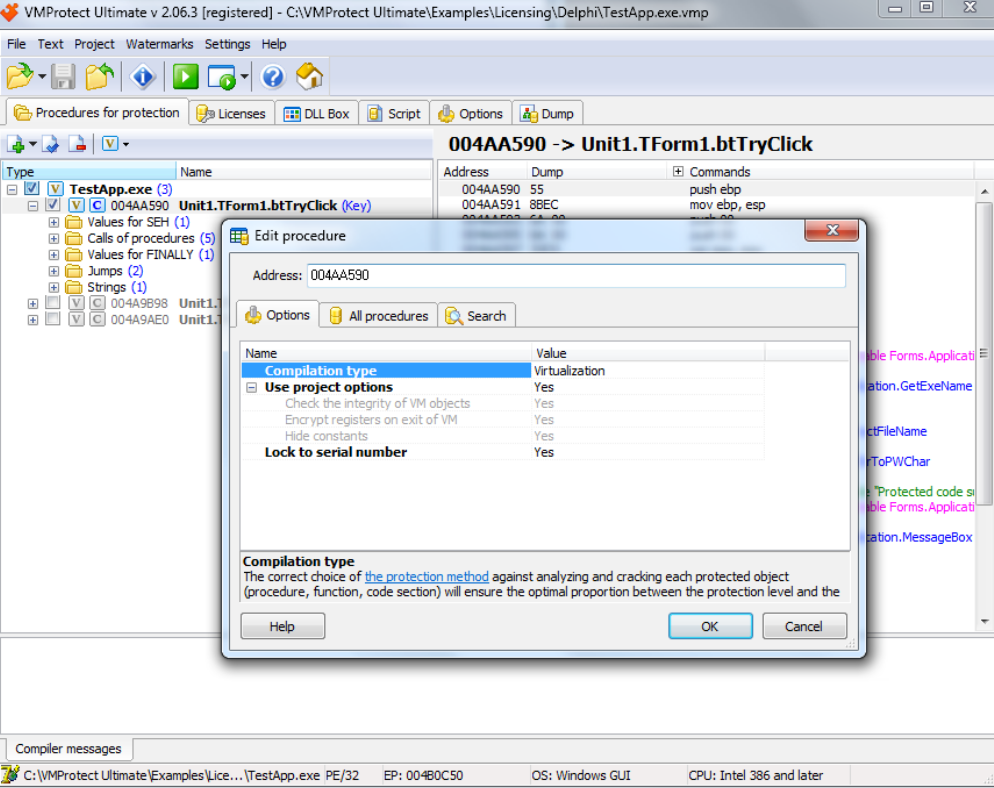
Task: Click the Add procedure plus icon
Action: [16, 145]
